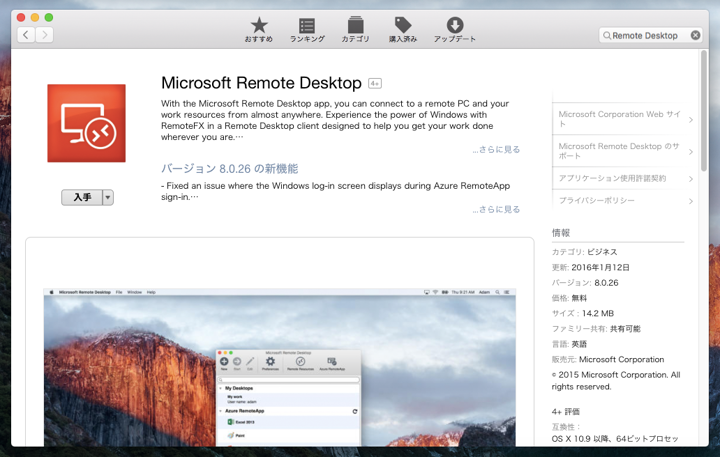Viewport: 720px width, 457px height.
Task: Go forward with the right arrow button
Action: (45, 35)
